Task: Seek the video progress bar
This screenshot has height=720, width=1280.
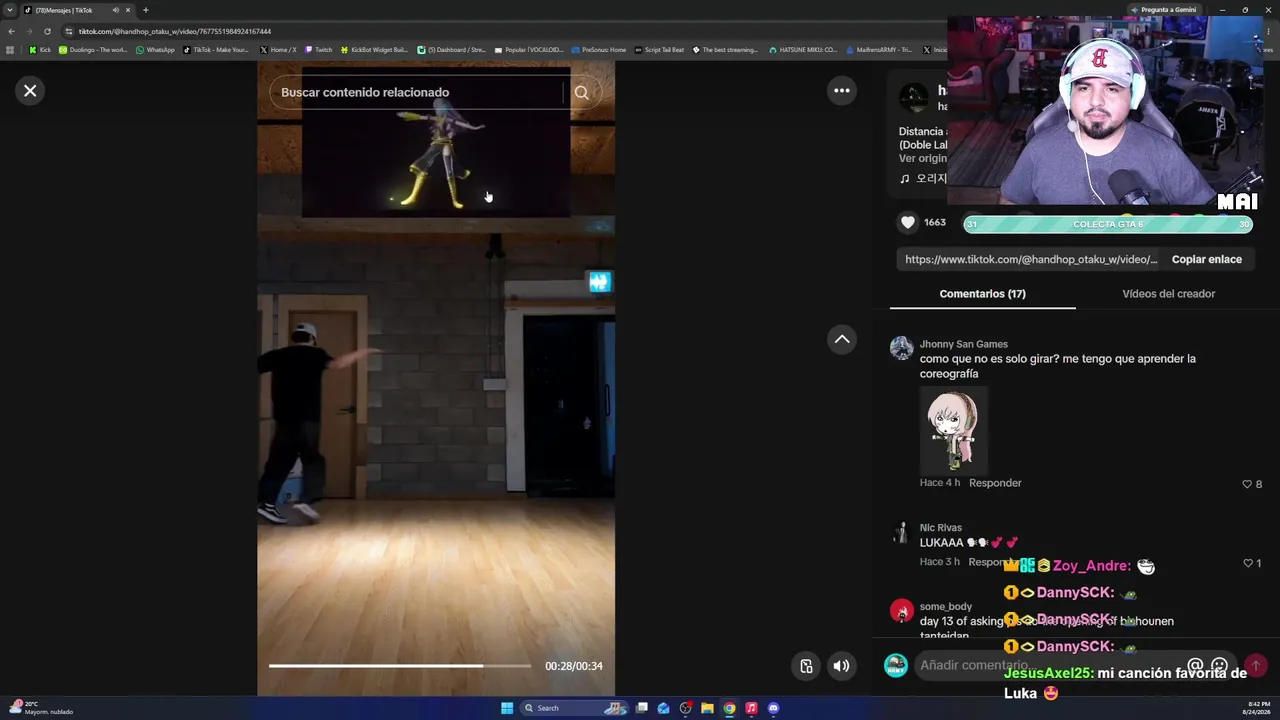Action: point(400,666)
